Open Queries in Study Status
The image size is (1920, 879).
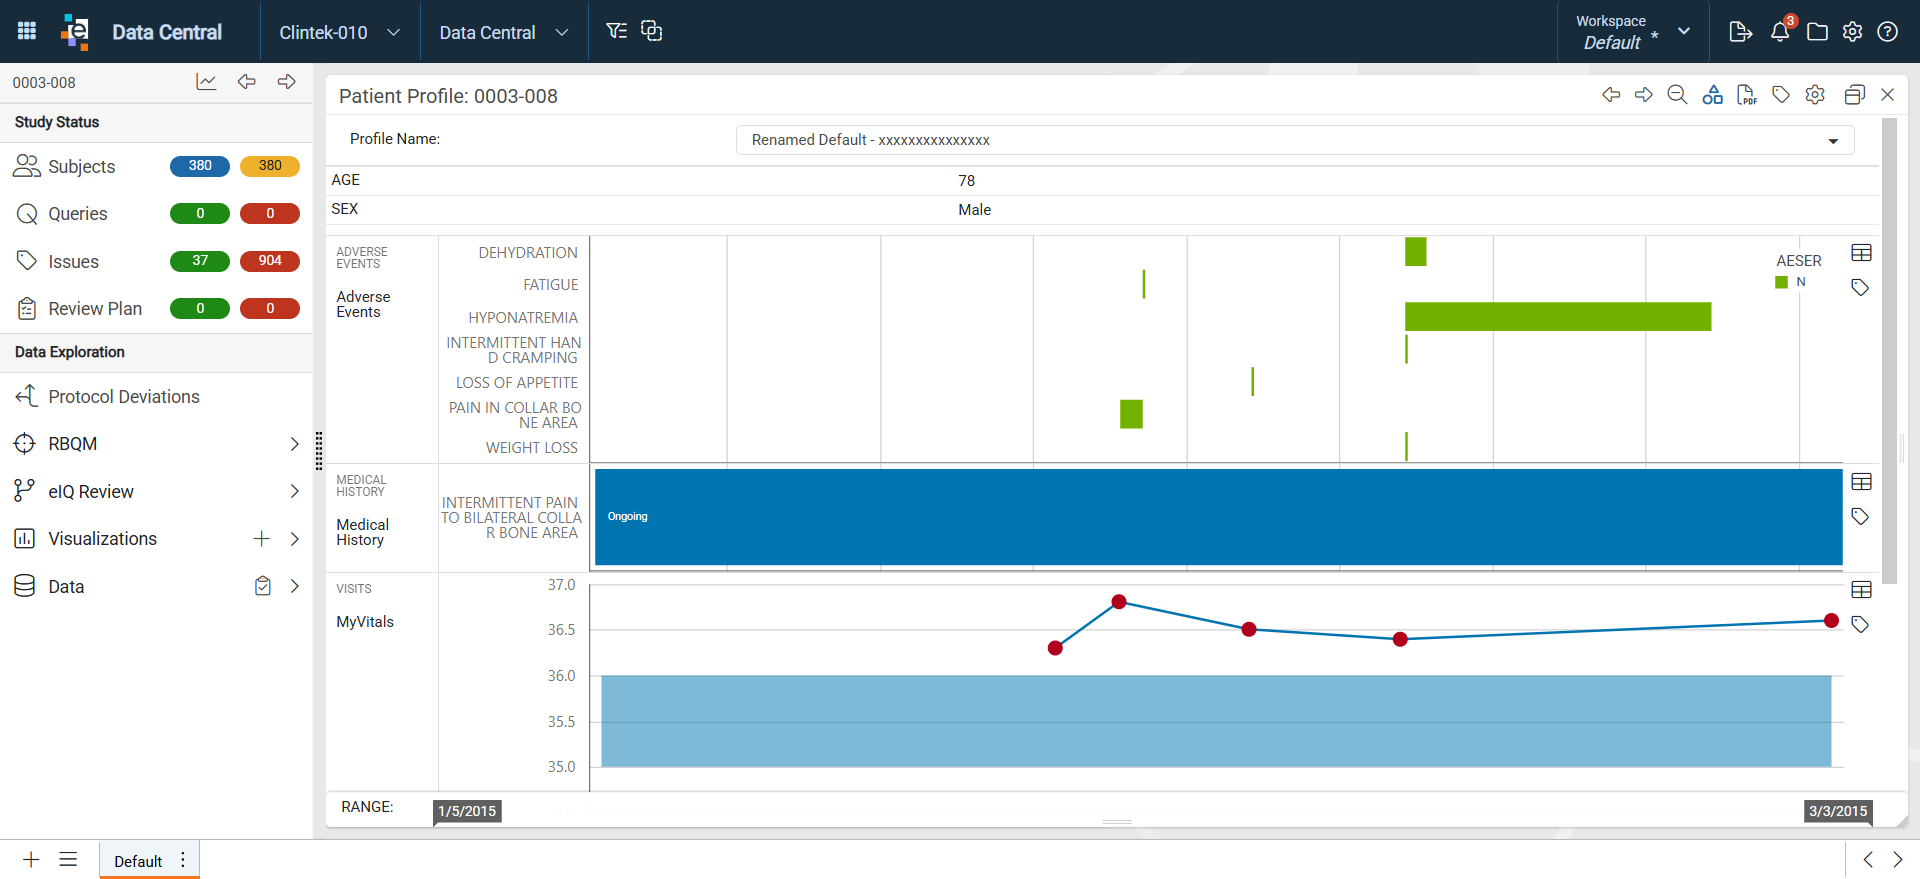click(78, 214)
